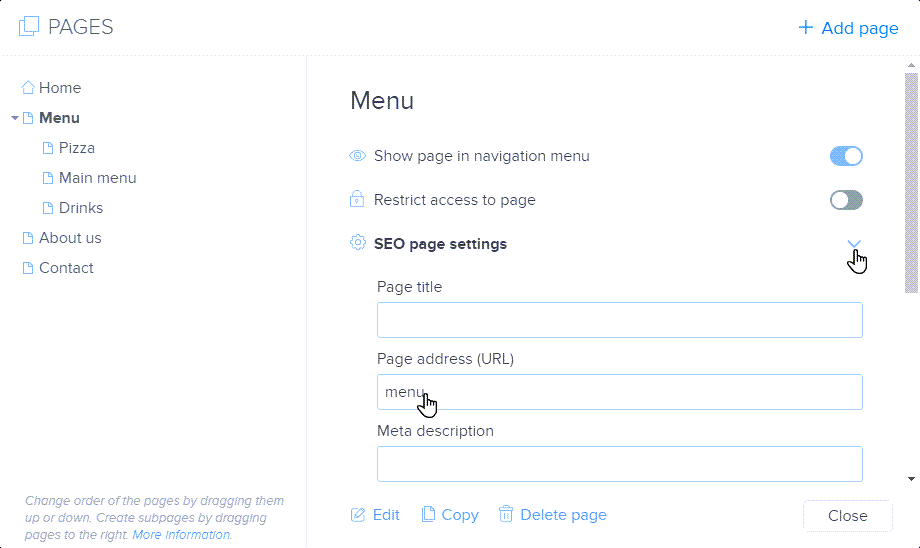Click the vertical scrollbar thumb
Screen dimensions: 920x548
pos(911,182)
